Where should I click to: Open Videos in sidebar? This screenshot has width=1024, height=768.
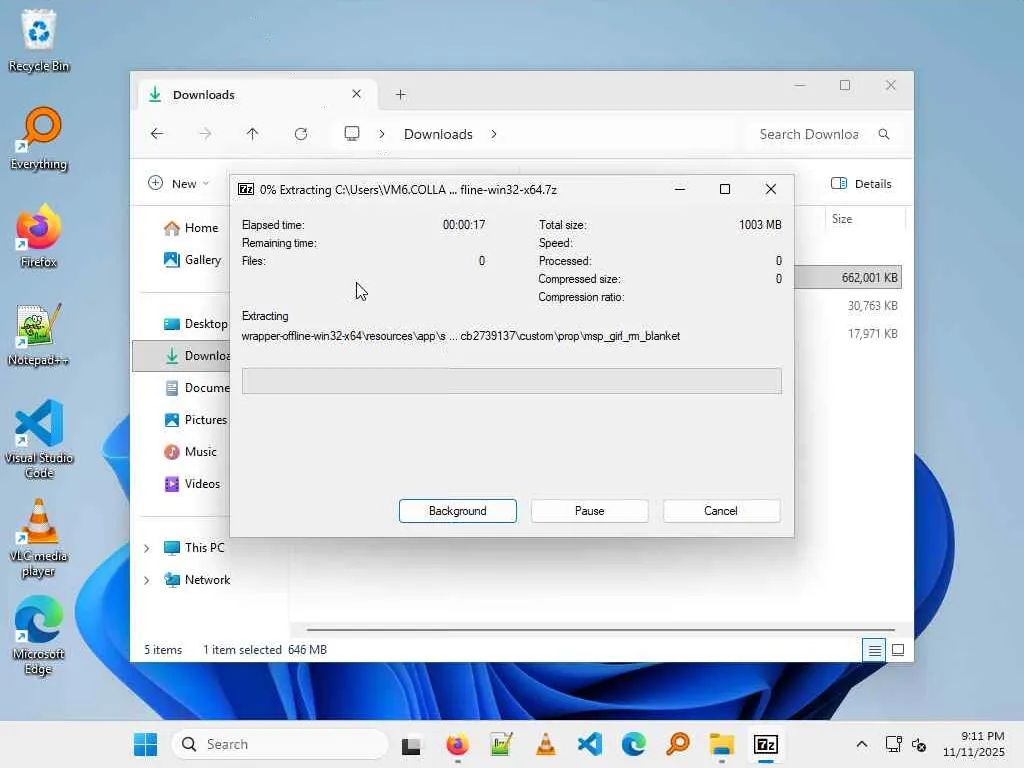(192, 484)
